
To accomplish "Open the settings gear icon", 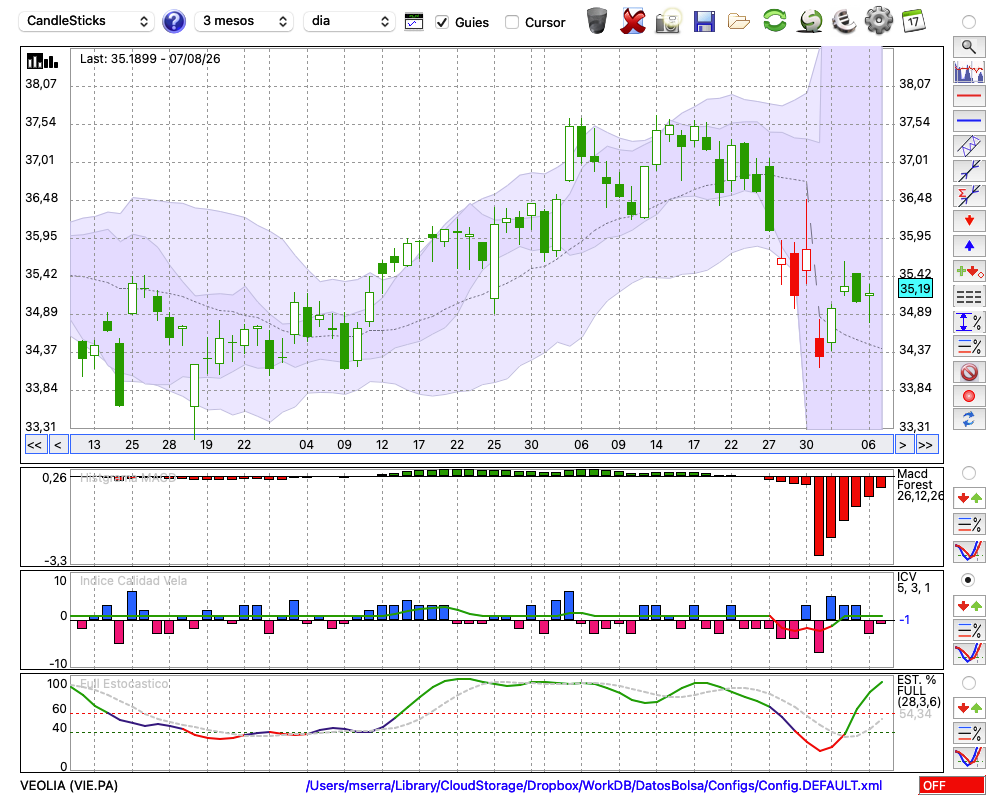I will pyautogui.click(x=879, y=20).
